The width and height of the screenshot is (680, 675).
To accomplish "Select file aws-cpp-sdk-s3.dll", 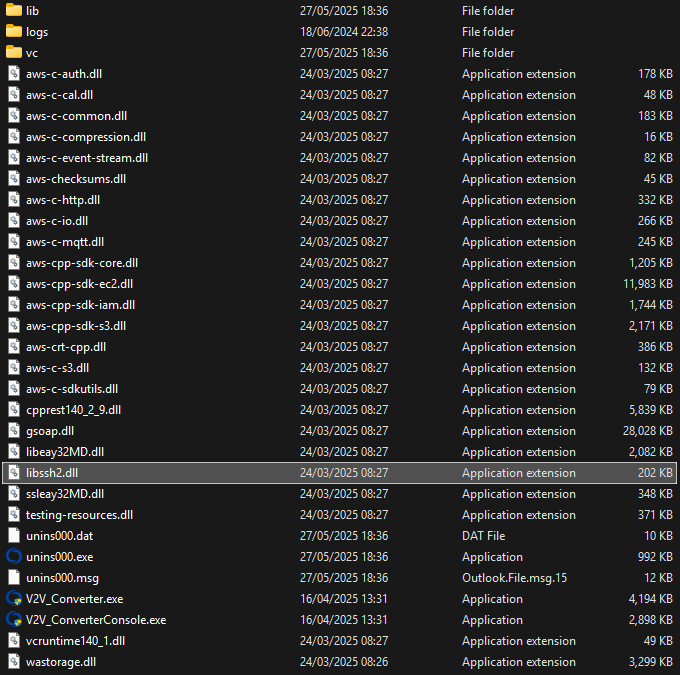I will 76,326.
